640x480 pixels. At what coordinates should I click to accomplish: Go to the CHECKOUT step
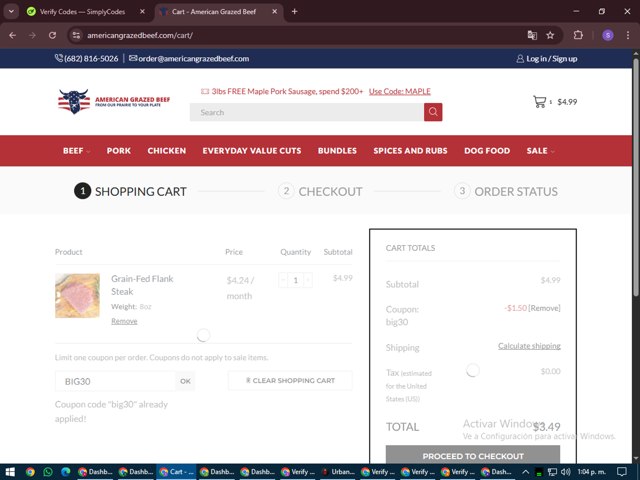[x=320, y=191]
